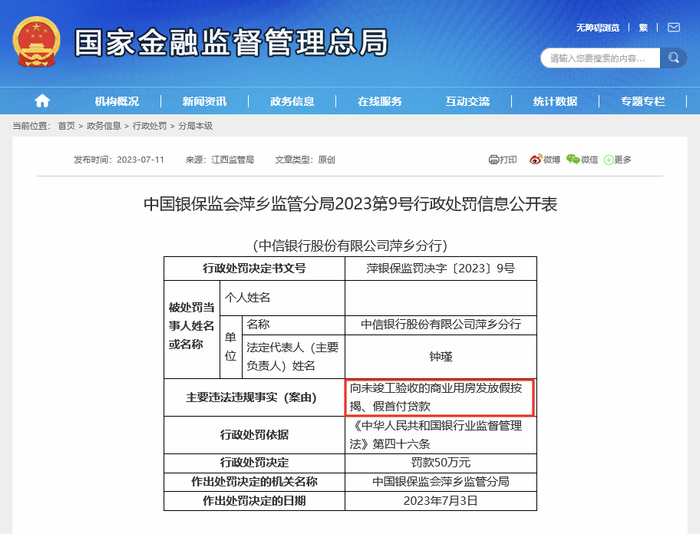Open the 专题专栏 menu
Image resolution: width=700 pixels, height=534 pixels.
[643, 101]
